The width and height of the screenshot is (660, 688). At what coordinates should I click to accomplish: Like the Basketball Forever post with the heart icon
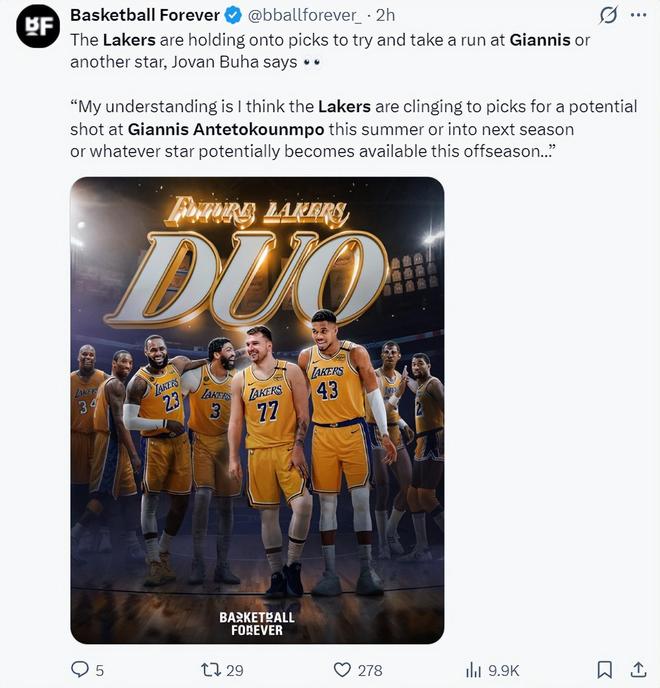click(x=342, y=669)
